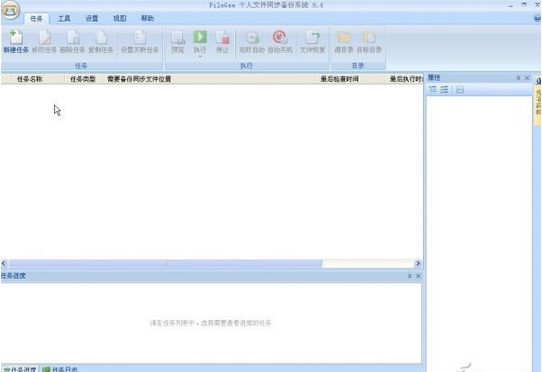
Task: Click the 新建任务 (new task) icon
Action: pos(16,37)
